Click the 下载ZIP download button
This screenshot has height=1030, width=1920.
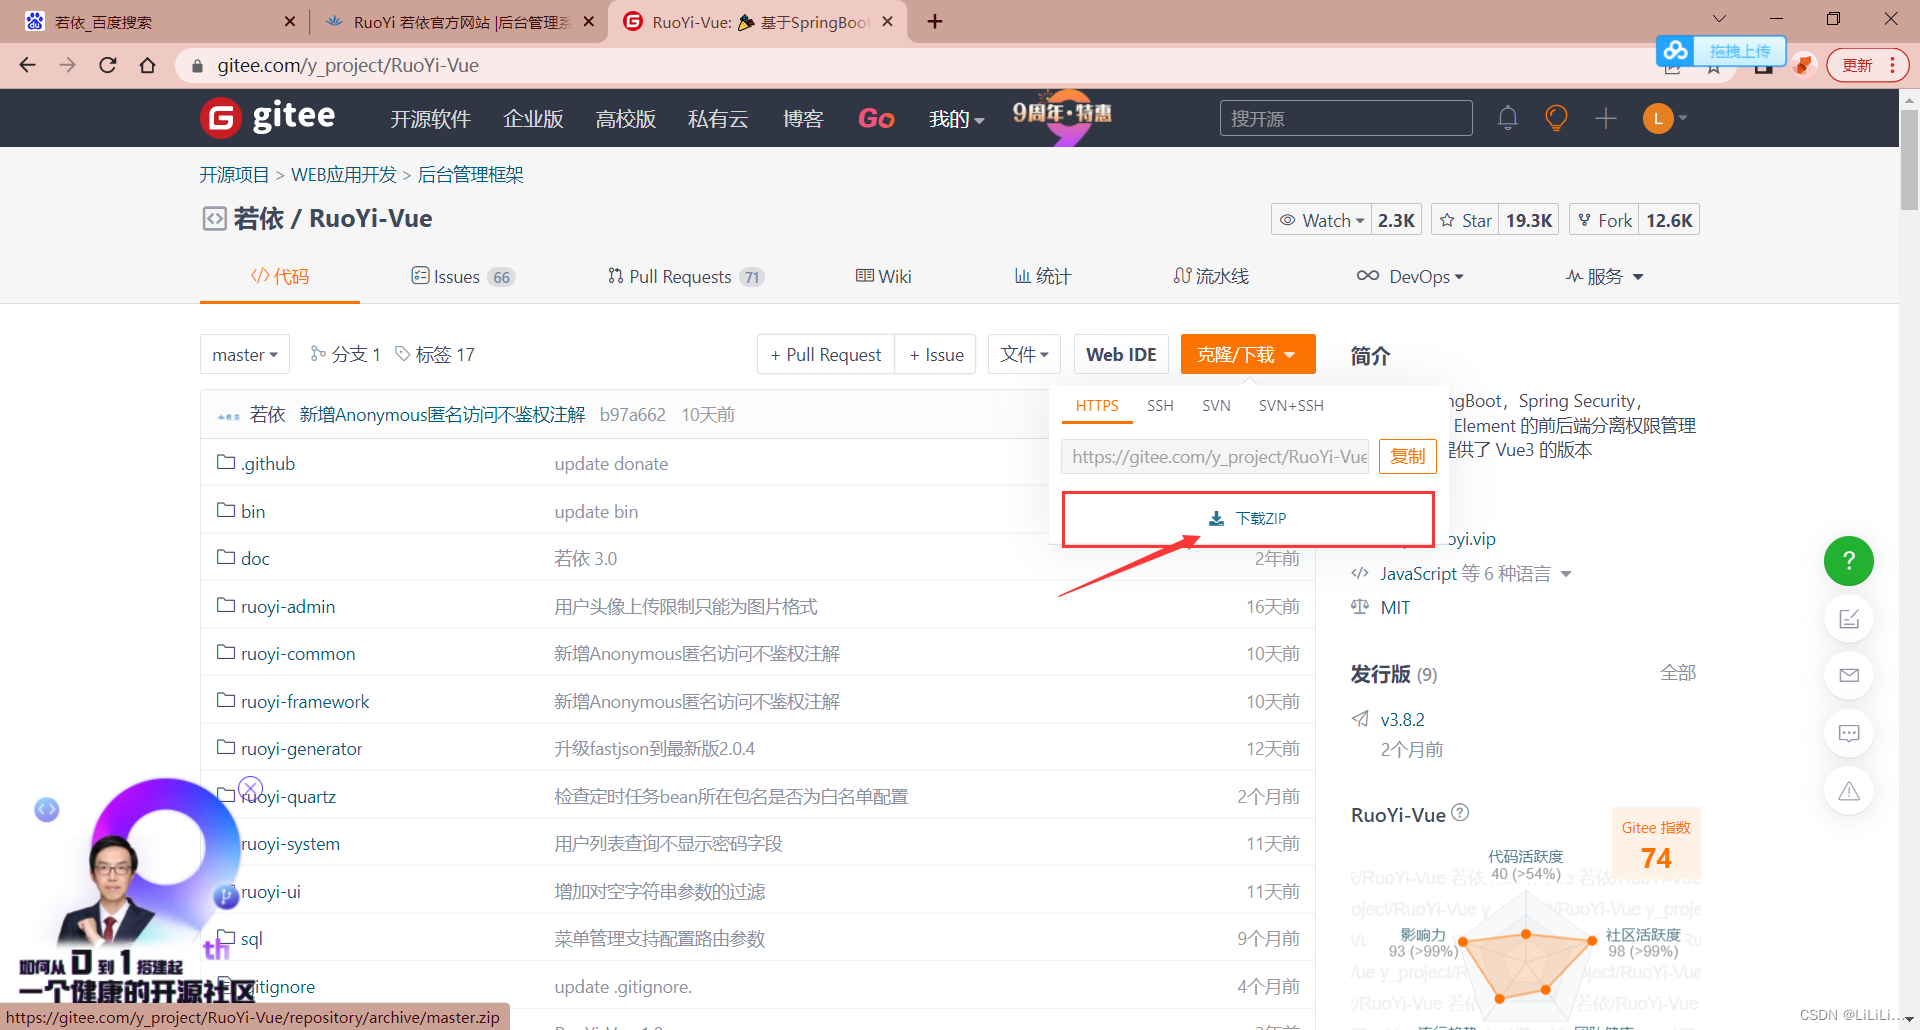(1248, 519)
